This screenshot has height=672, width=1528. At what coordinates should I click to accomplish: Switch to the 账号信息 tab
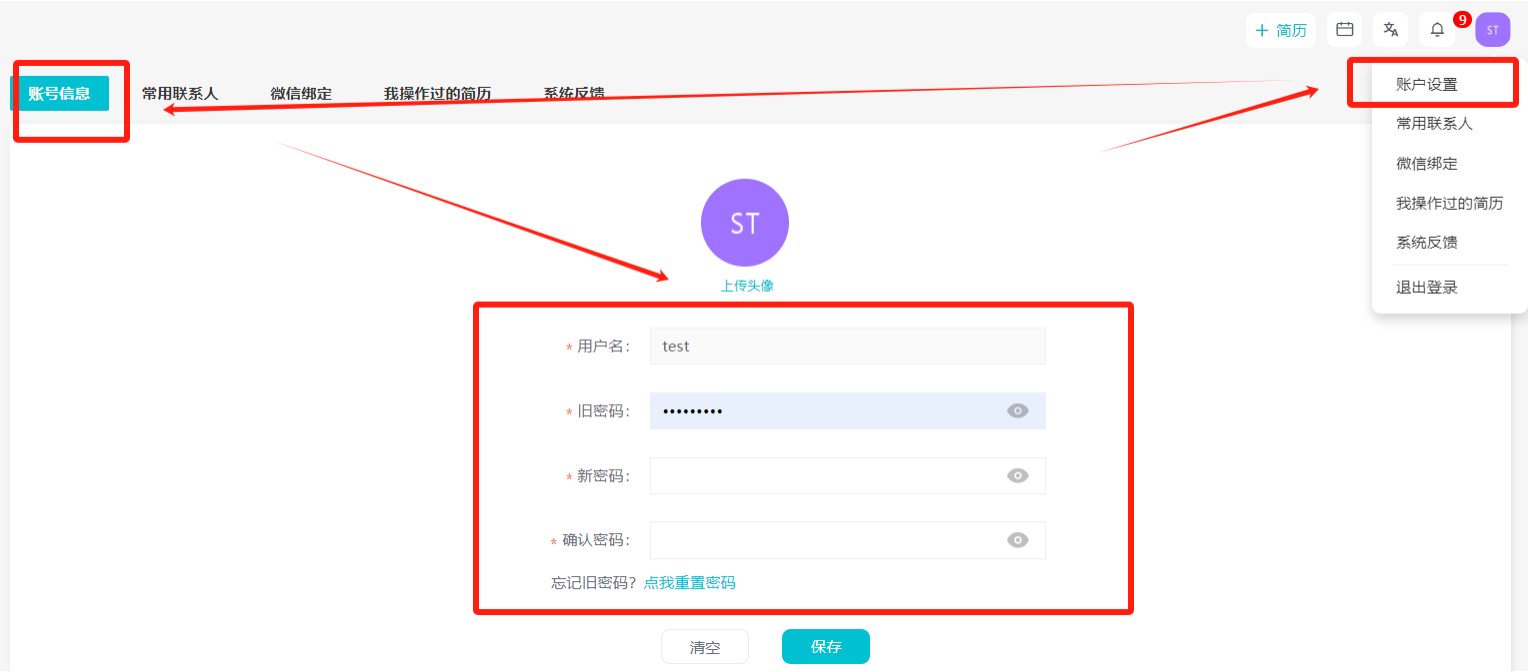(x=60, y=94)
